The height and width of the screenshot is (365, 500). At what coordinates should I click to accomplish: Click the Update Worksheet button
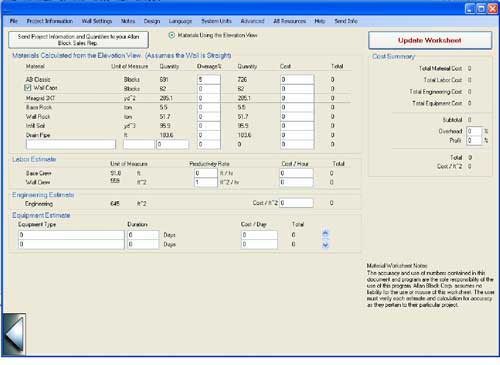(430, 40)
